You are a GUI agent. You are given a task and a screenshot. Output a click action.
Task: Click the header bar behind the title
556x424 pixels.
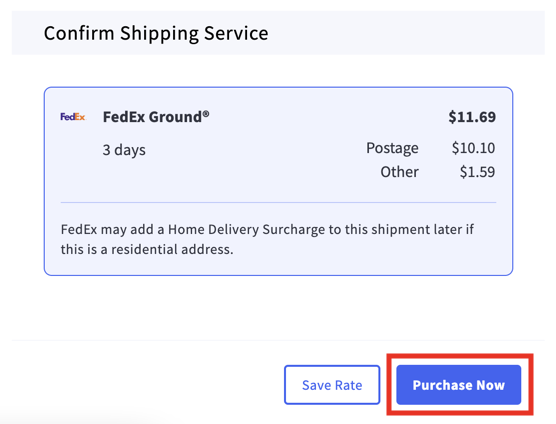(278, 33)
